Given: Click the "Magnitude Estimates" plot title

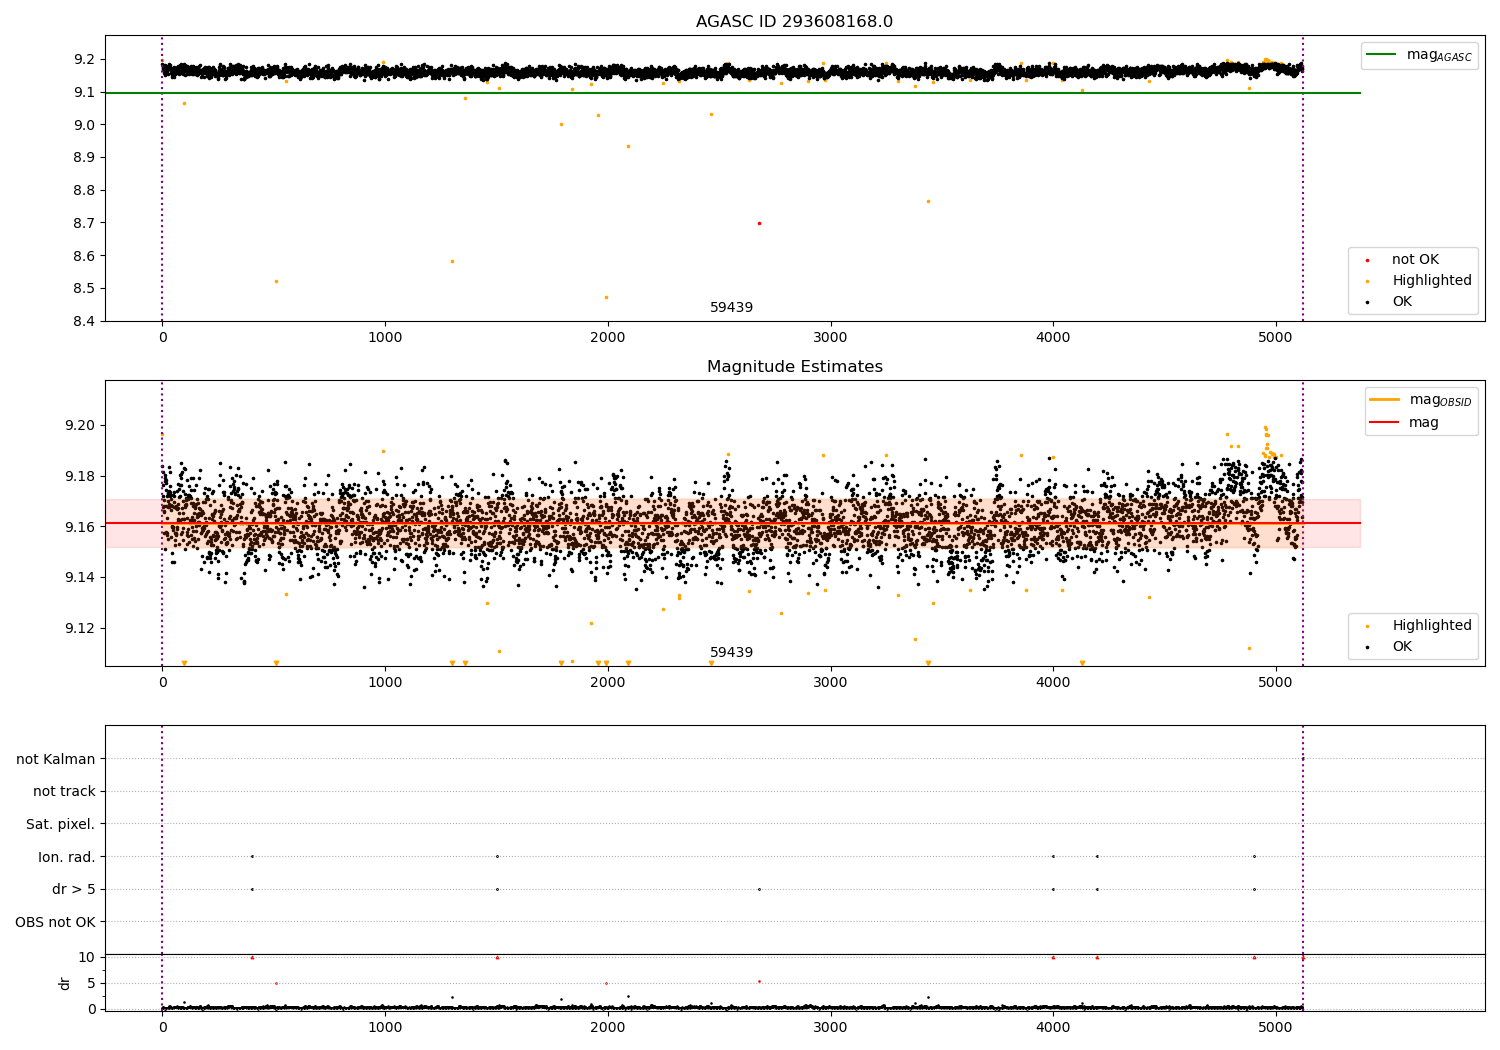Looking at the screenshot, I should click(x=794, y=367).
